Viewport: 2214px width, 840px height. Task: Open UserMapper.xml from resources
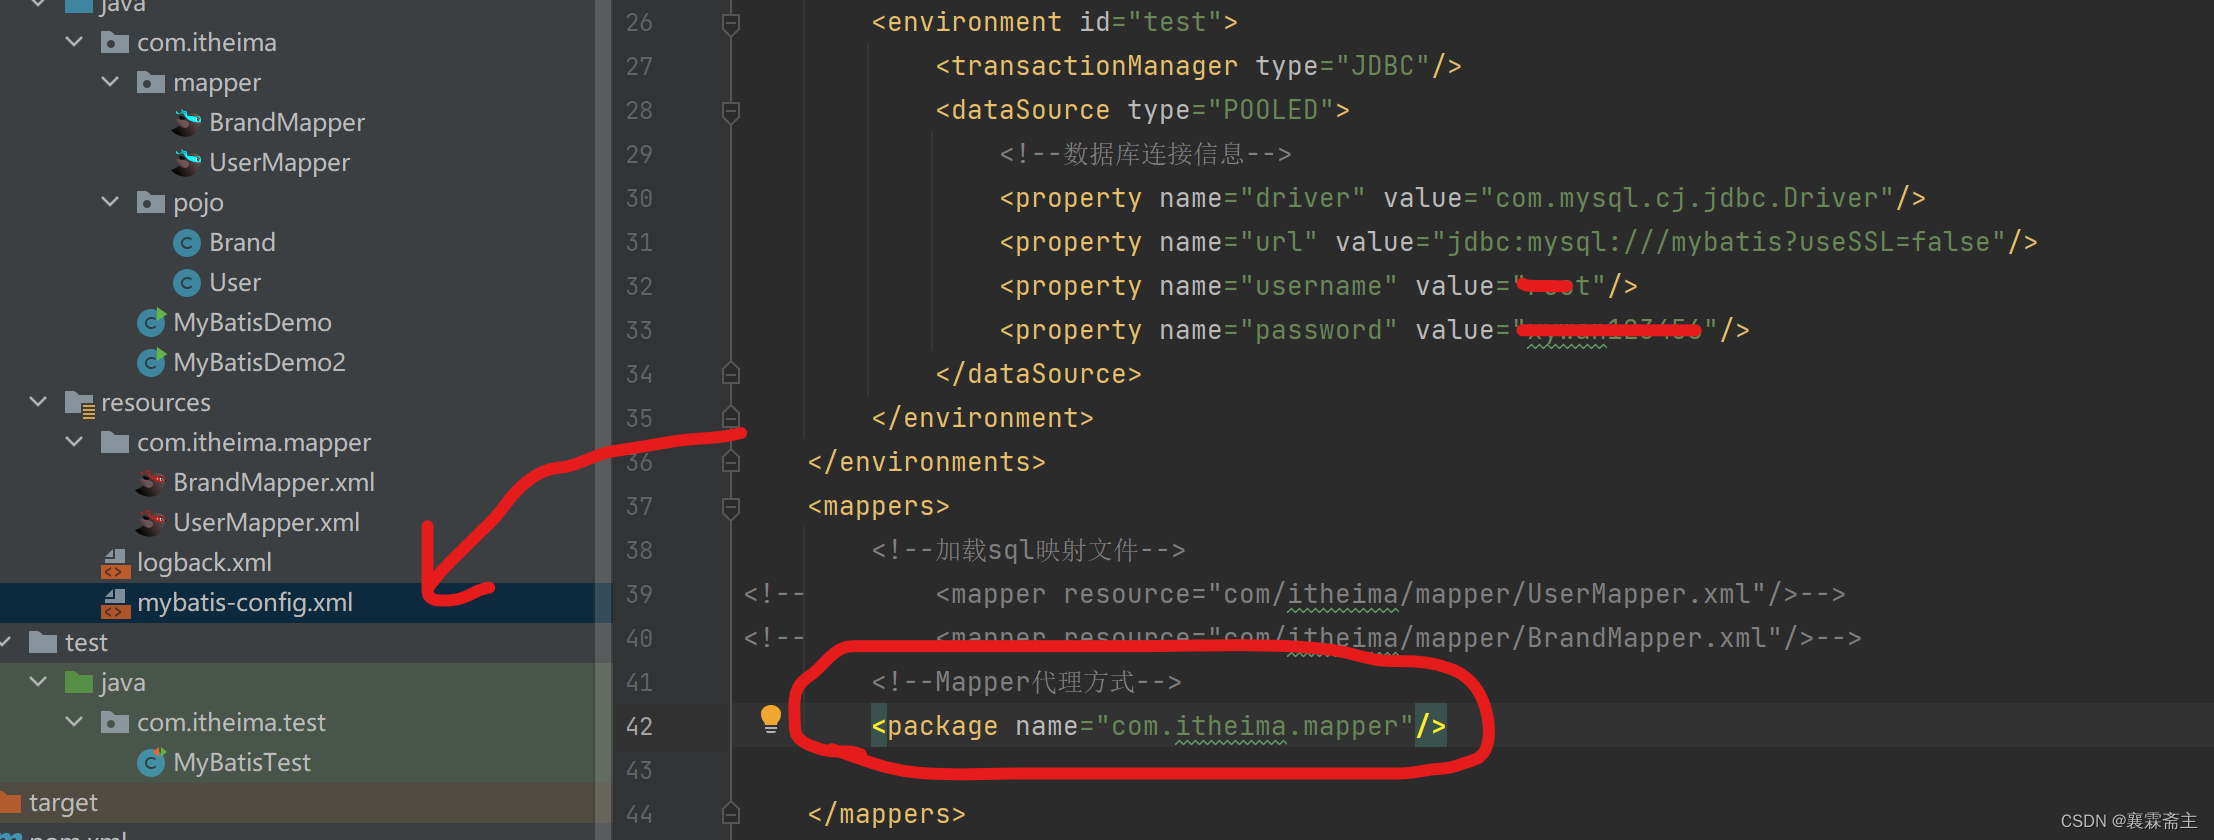(266, 523)
